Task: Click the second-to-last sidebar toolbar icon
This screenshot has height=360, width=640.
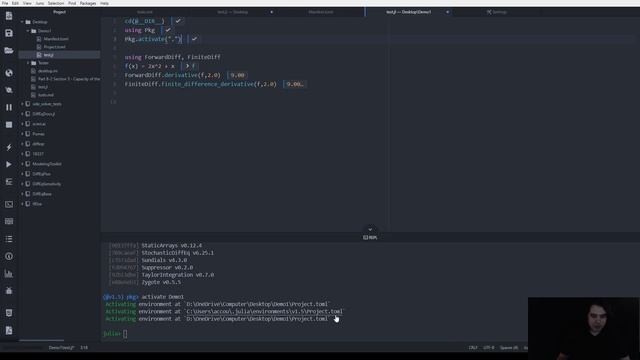Action: (9, 313)
